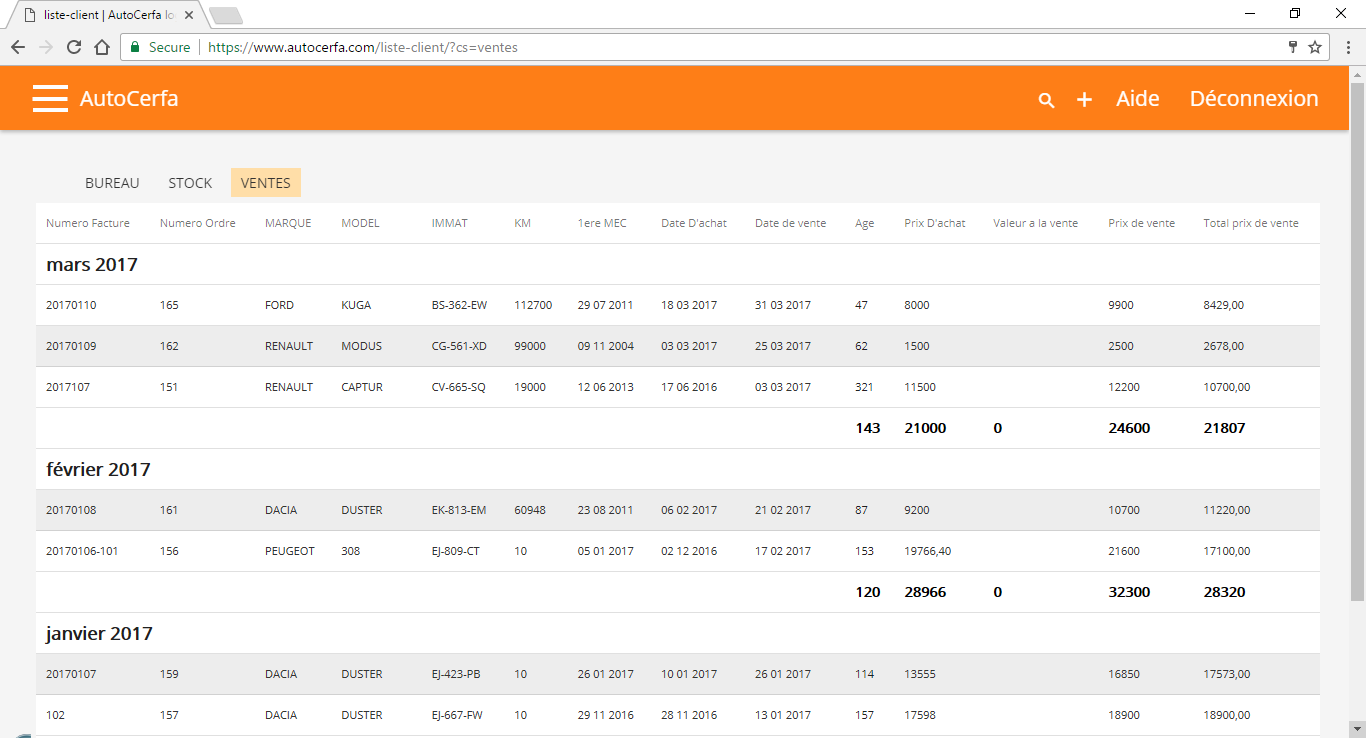
Task: Select invoice 2017107 row
Action: point(678,387)
